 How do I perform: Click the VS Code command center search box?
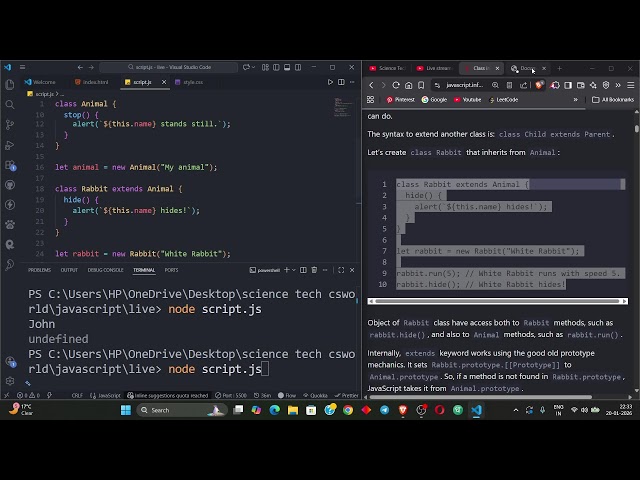tap(169, 67)
